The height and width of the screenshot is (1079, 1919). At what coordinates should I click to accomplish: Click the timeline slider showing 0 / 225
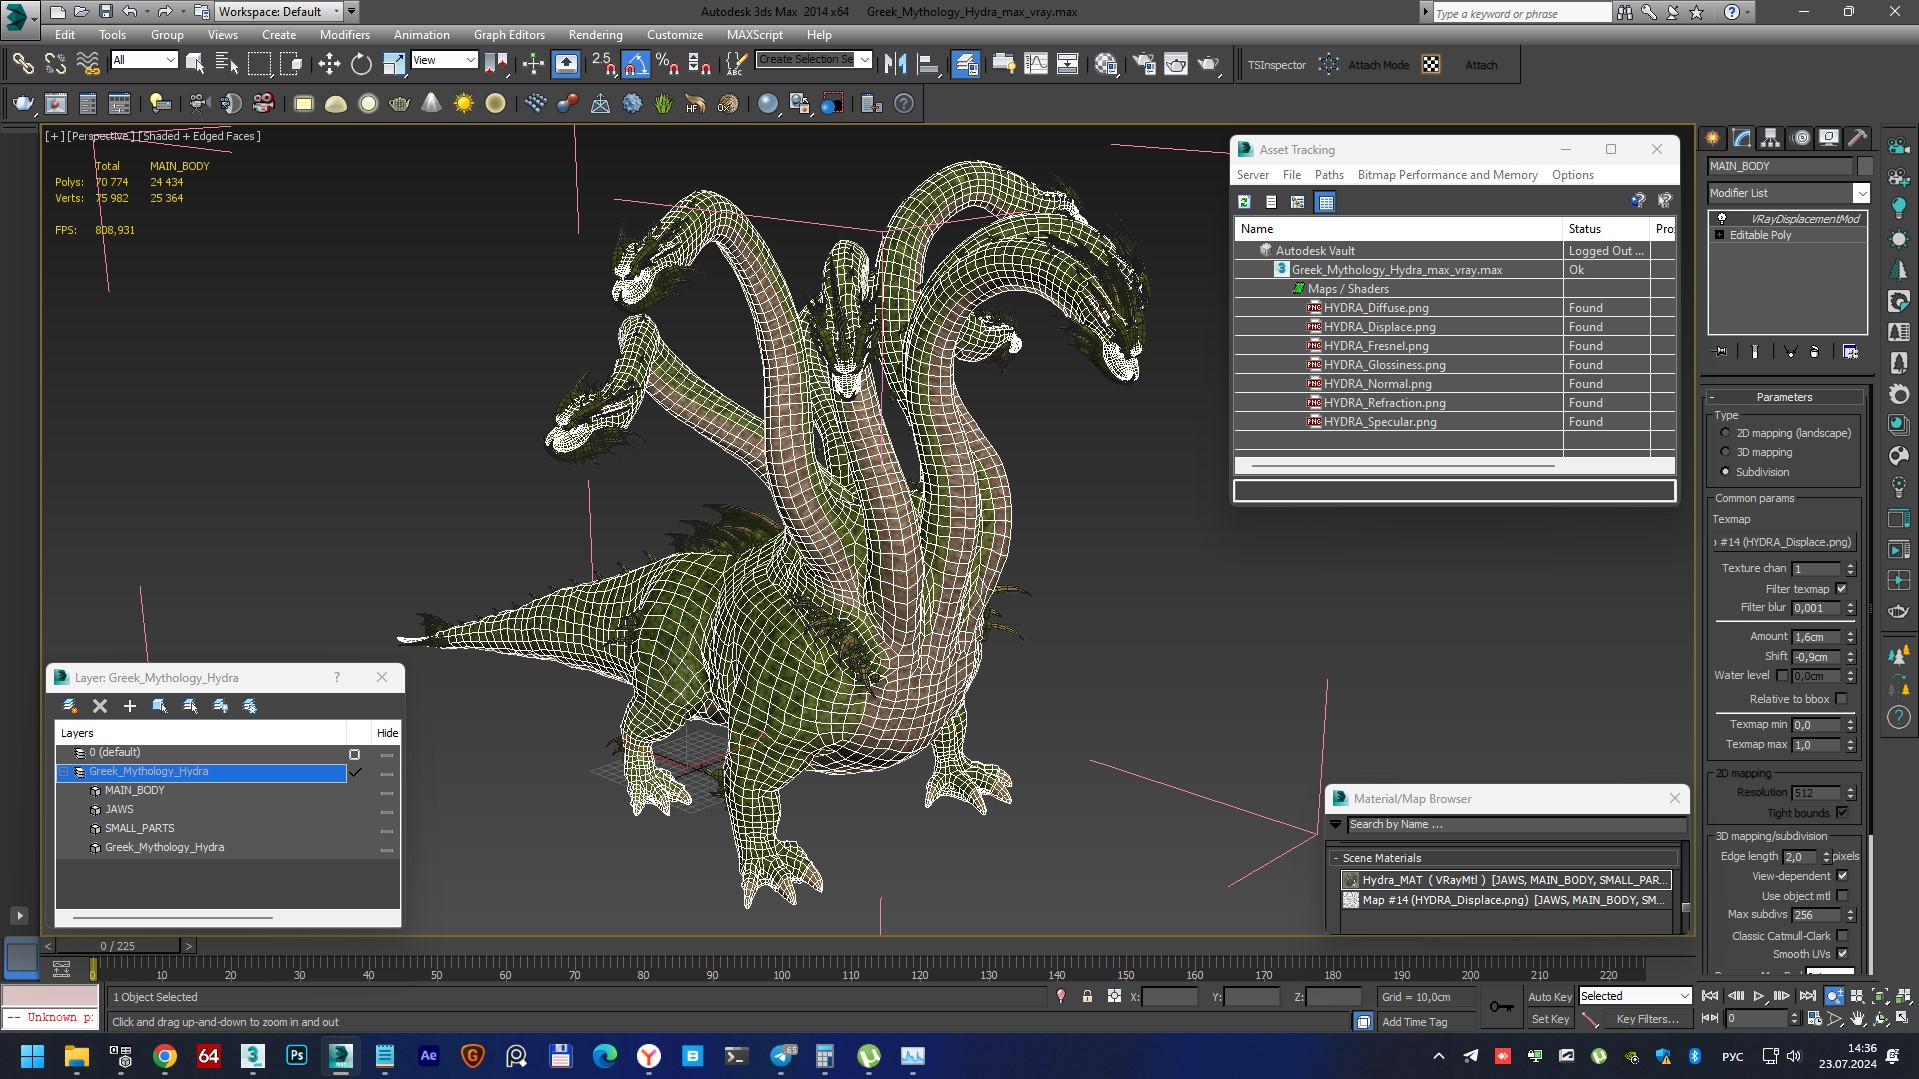pyautogui.click(x=117, y=945)
